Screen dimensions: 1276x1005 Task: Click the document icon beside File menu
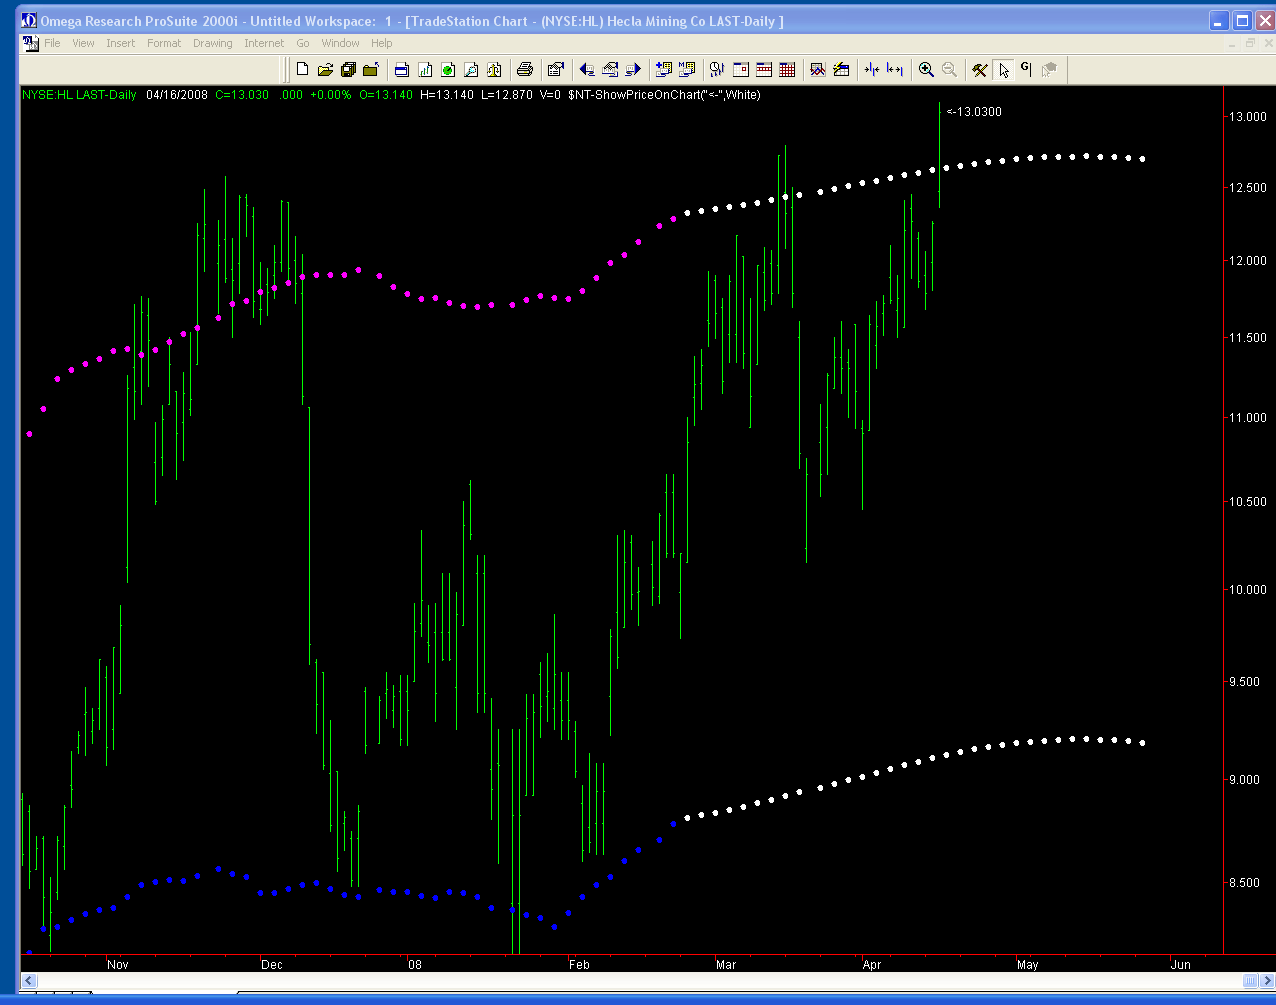29,43
